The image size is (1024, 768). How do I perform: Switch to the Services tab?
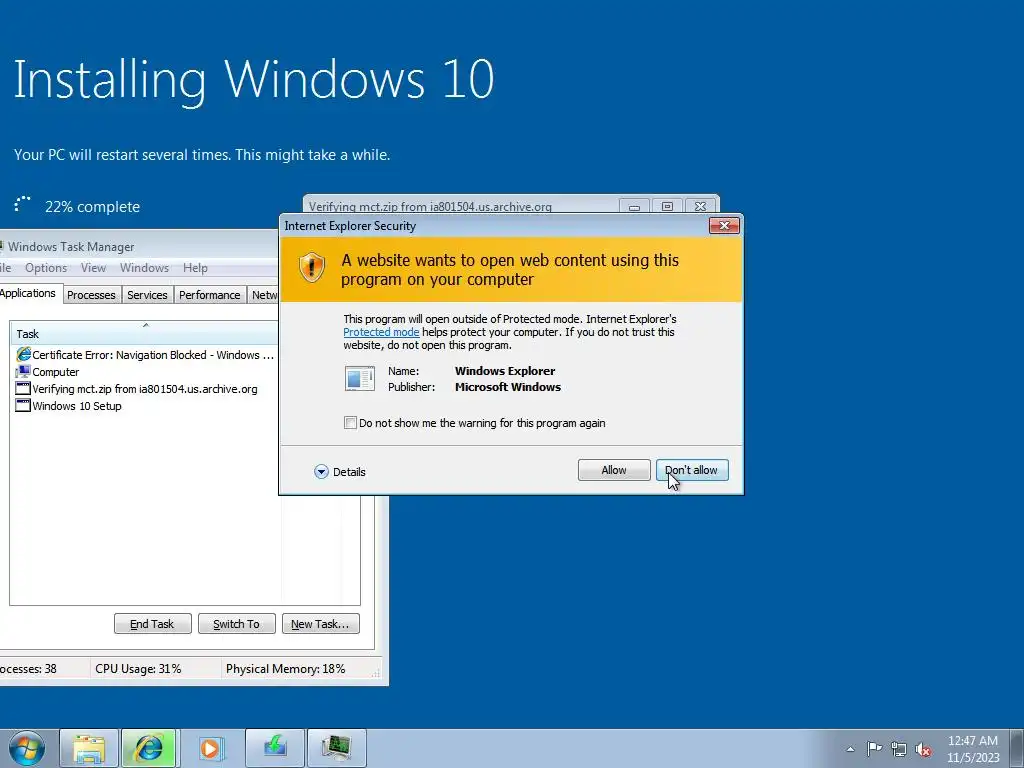pos(147,295)
